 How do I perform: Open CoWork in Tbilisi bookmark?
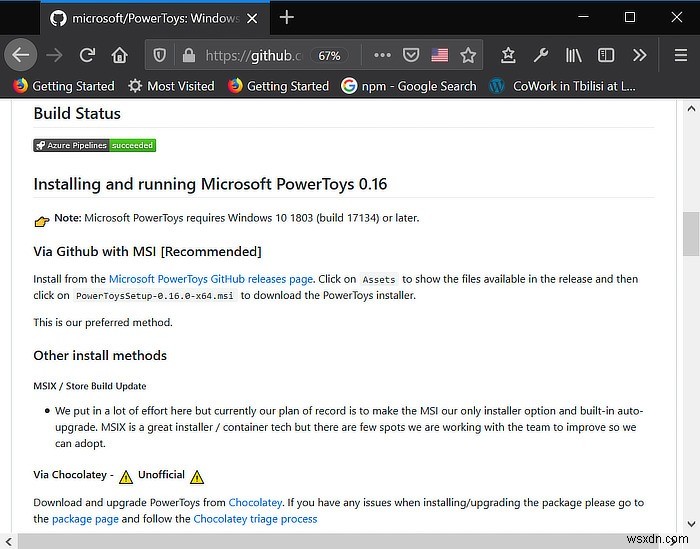pos(562,86)
